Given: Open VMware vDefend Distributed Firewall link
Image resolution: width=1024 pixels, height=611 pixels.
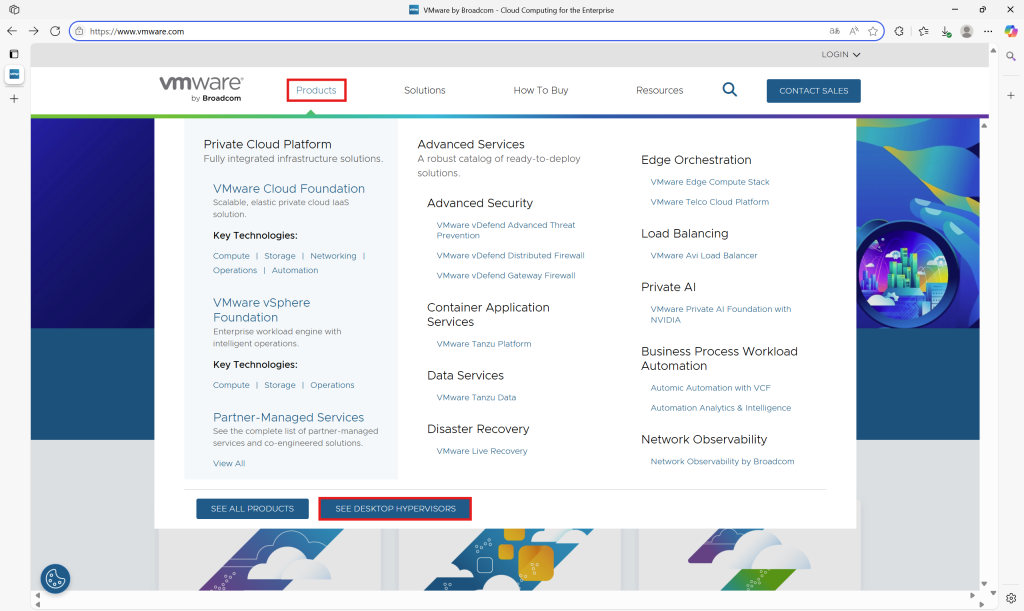Looking at the screenshot, I should (510, 256).
